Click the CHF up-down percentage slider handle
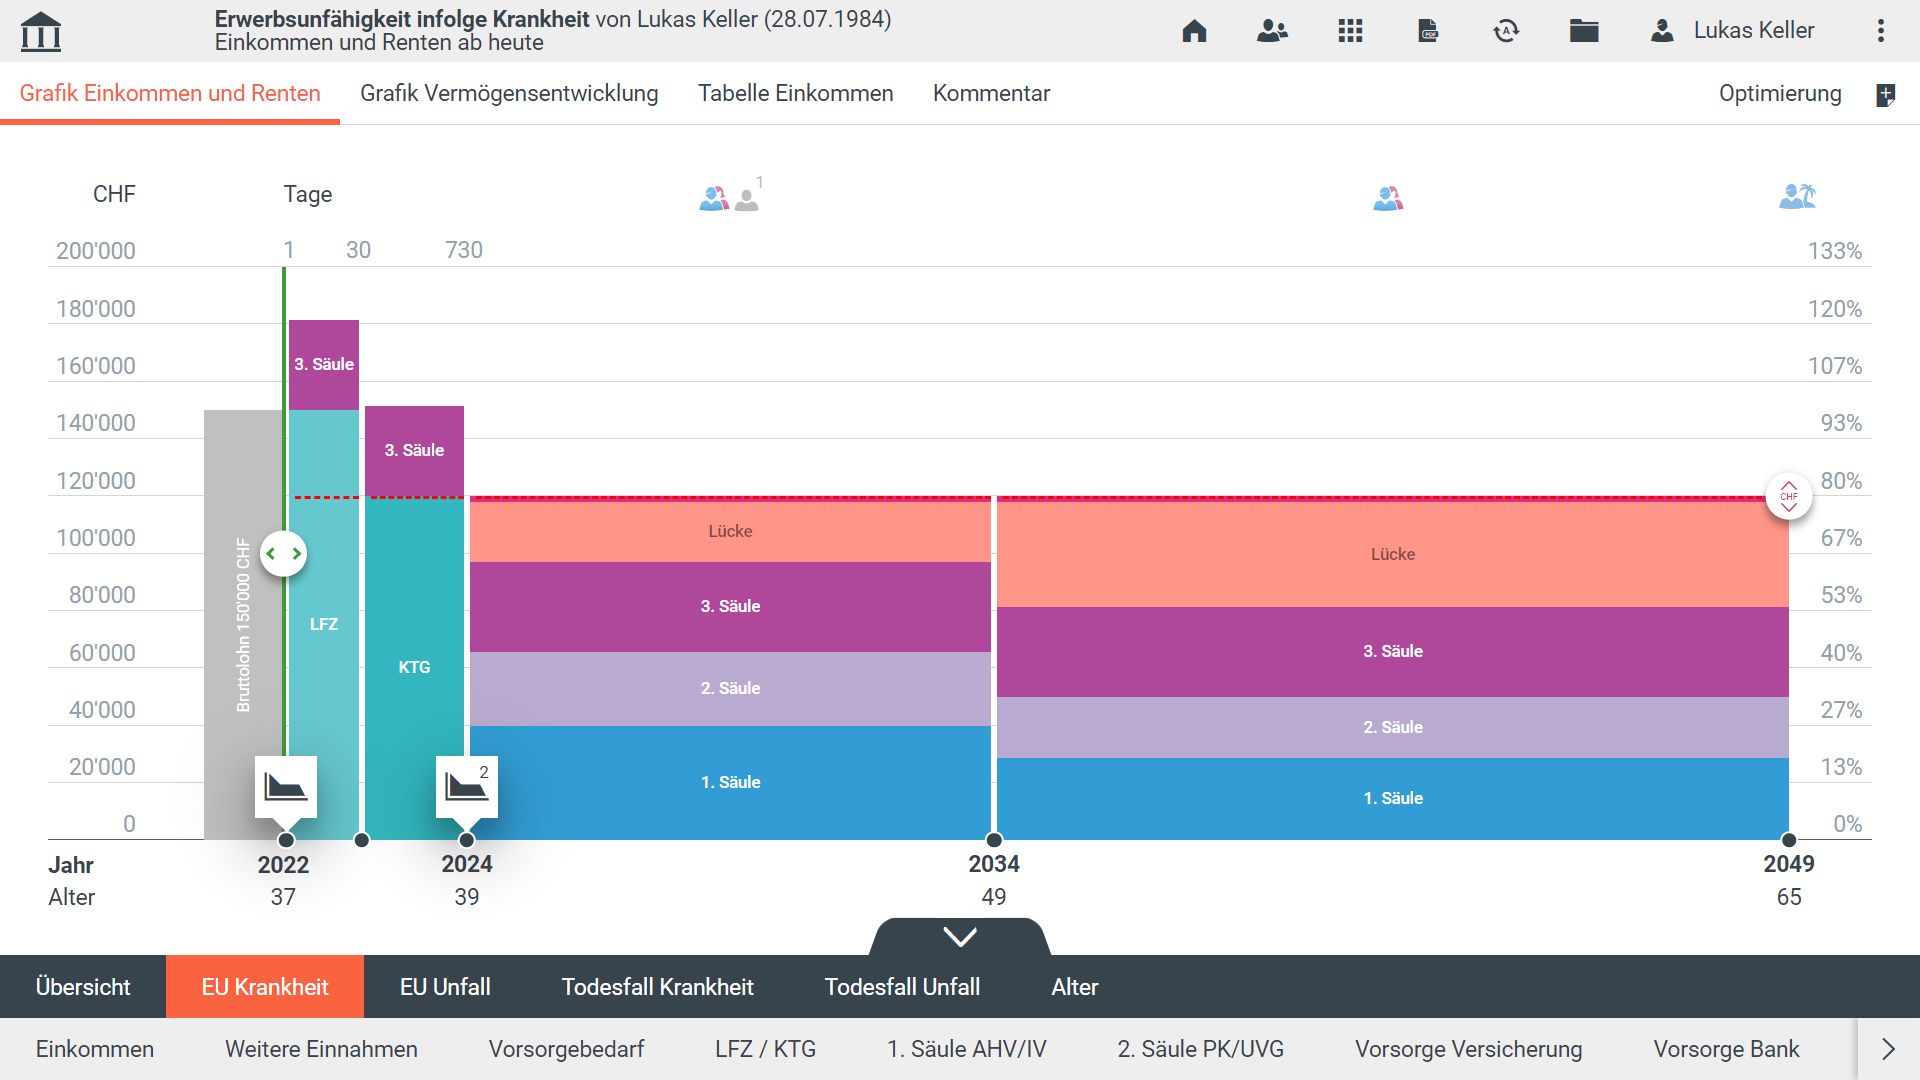The width and height of the screenshot is (1920, 1080). tap(1788, 496)
